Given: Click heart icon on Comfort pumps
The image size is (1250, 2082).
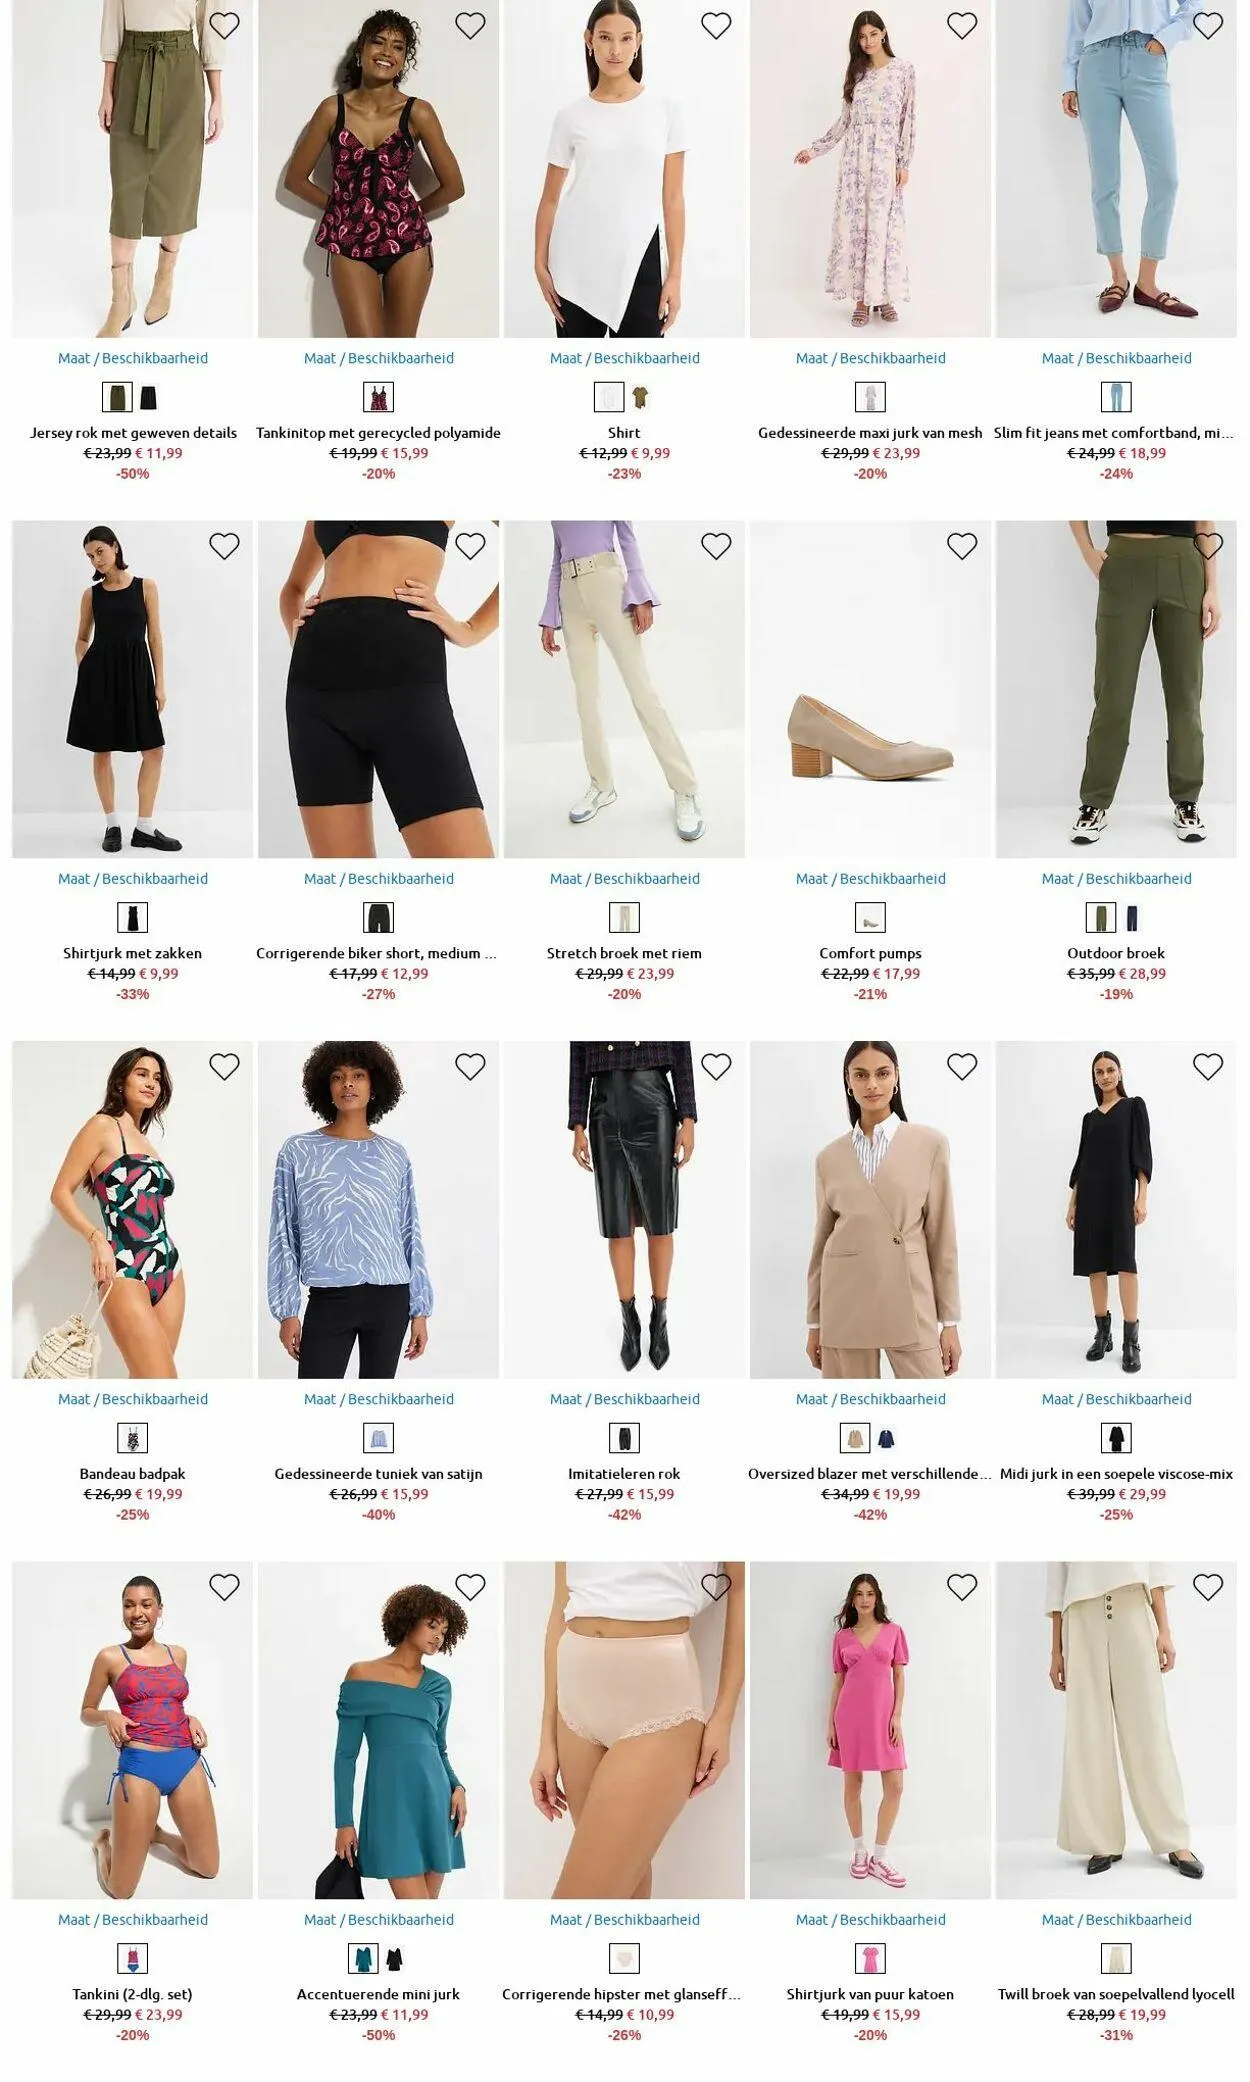Looking at the screenshot, I should click(962, 546).
